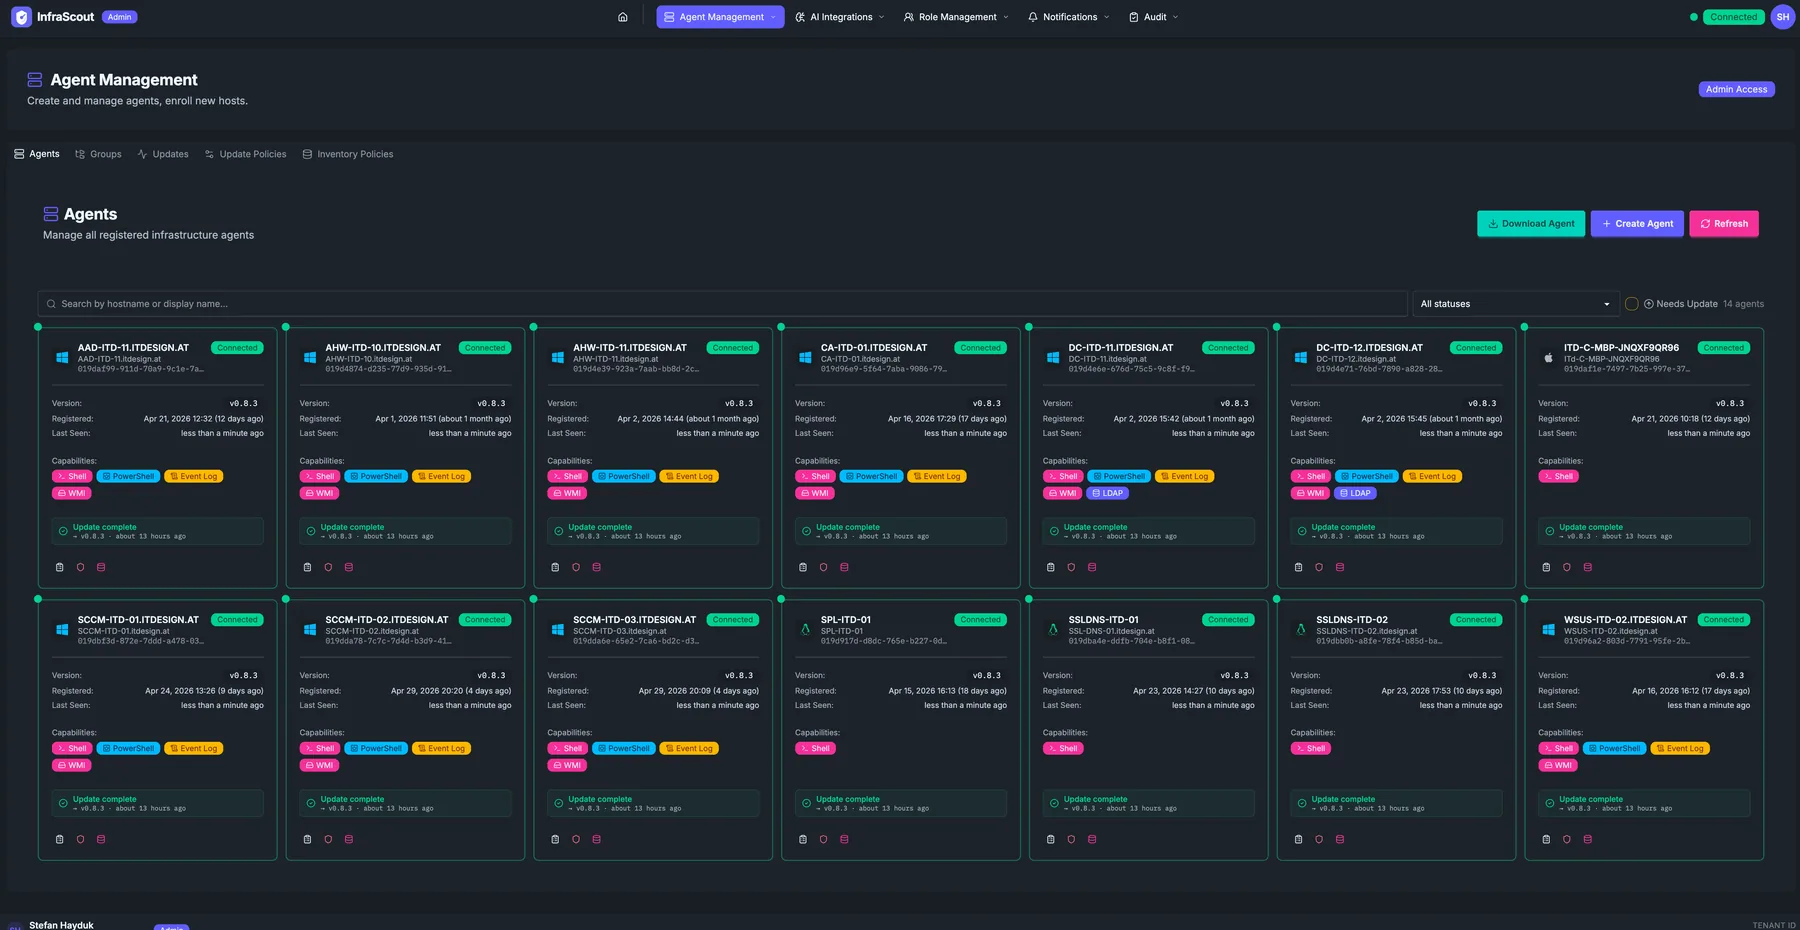Click Shell tag on SPL-ITD-01 card

[x=815, y=748]
